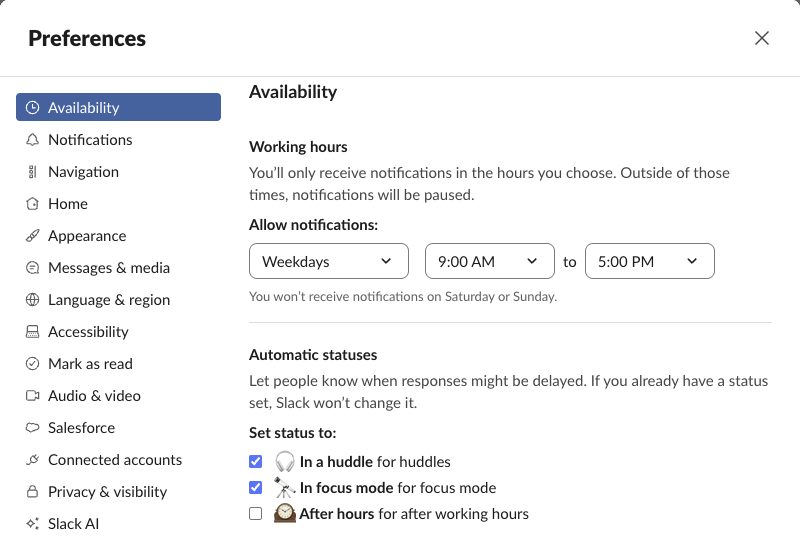800x540 pixels.
Task: Uncheck In a huddle status checkbox
Action: 256,461
